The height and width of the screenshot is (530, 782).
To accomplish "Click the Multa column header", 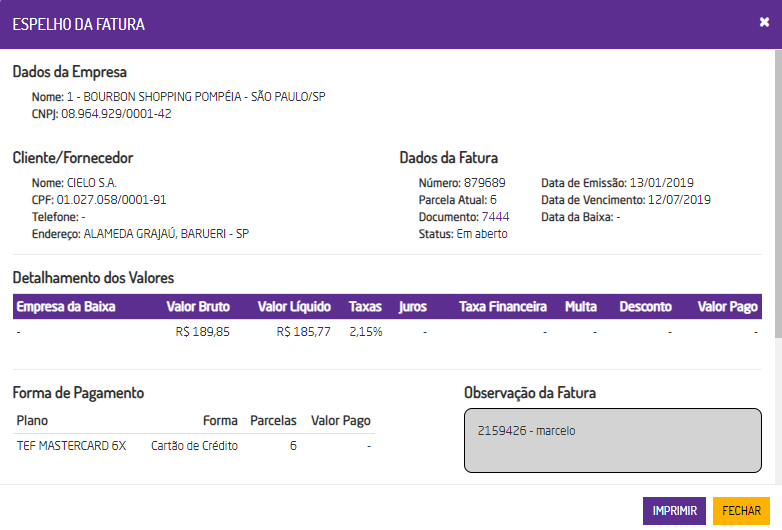I will click(x=580, y=307).
